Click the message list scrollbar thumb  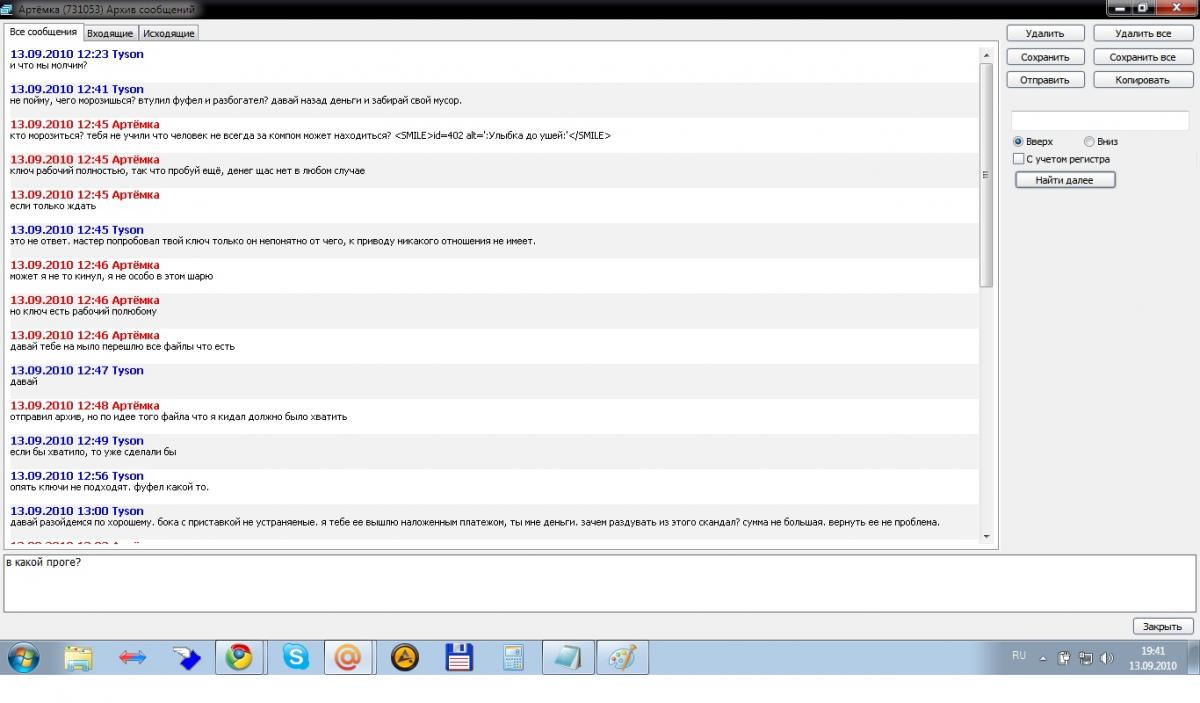(x=986, y=175)
